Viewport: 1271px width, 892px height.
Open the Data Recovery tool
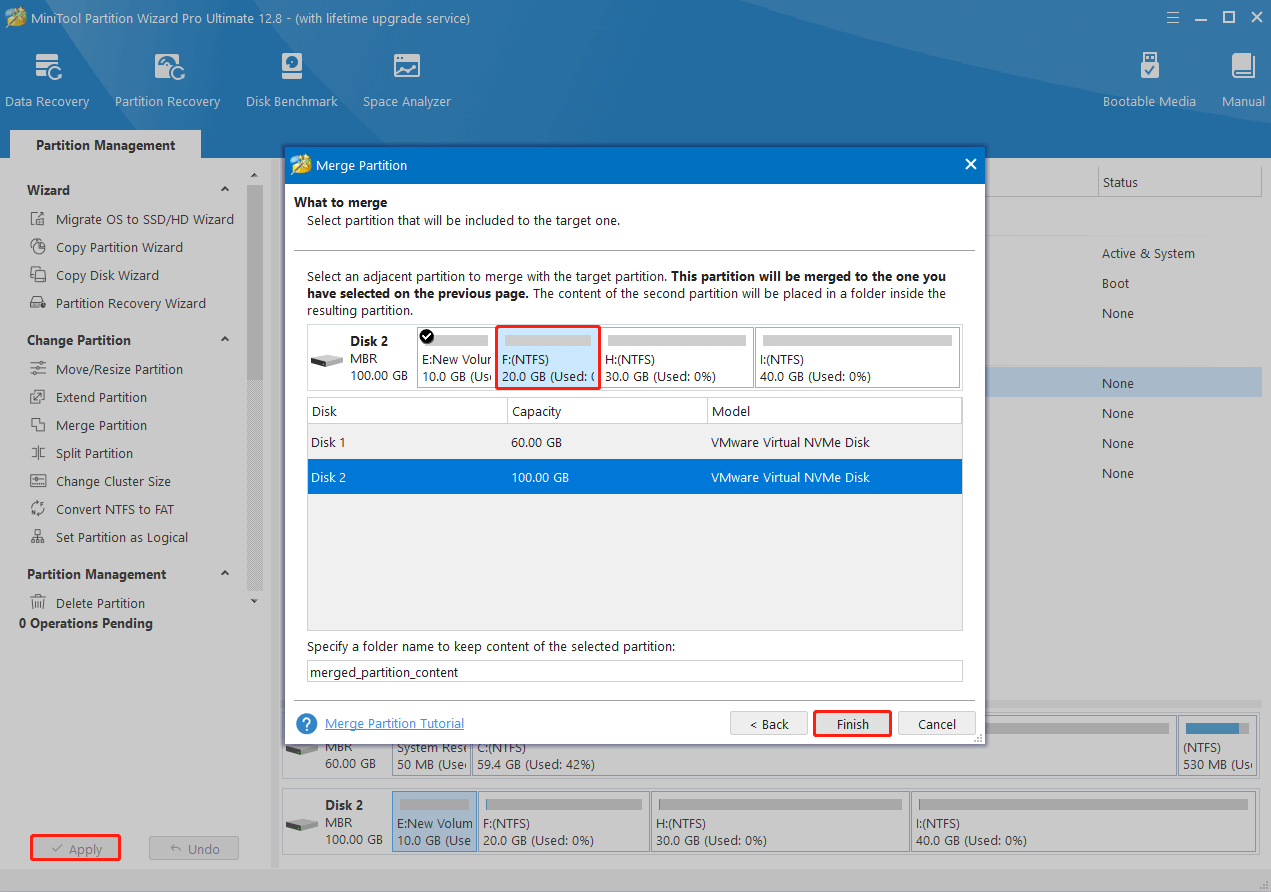point(47,80)
